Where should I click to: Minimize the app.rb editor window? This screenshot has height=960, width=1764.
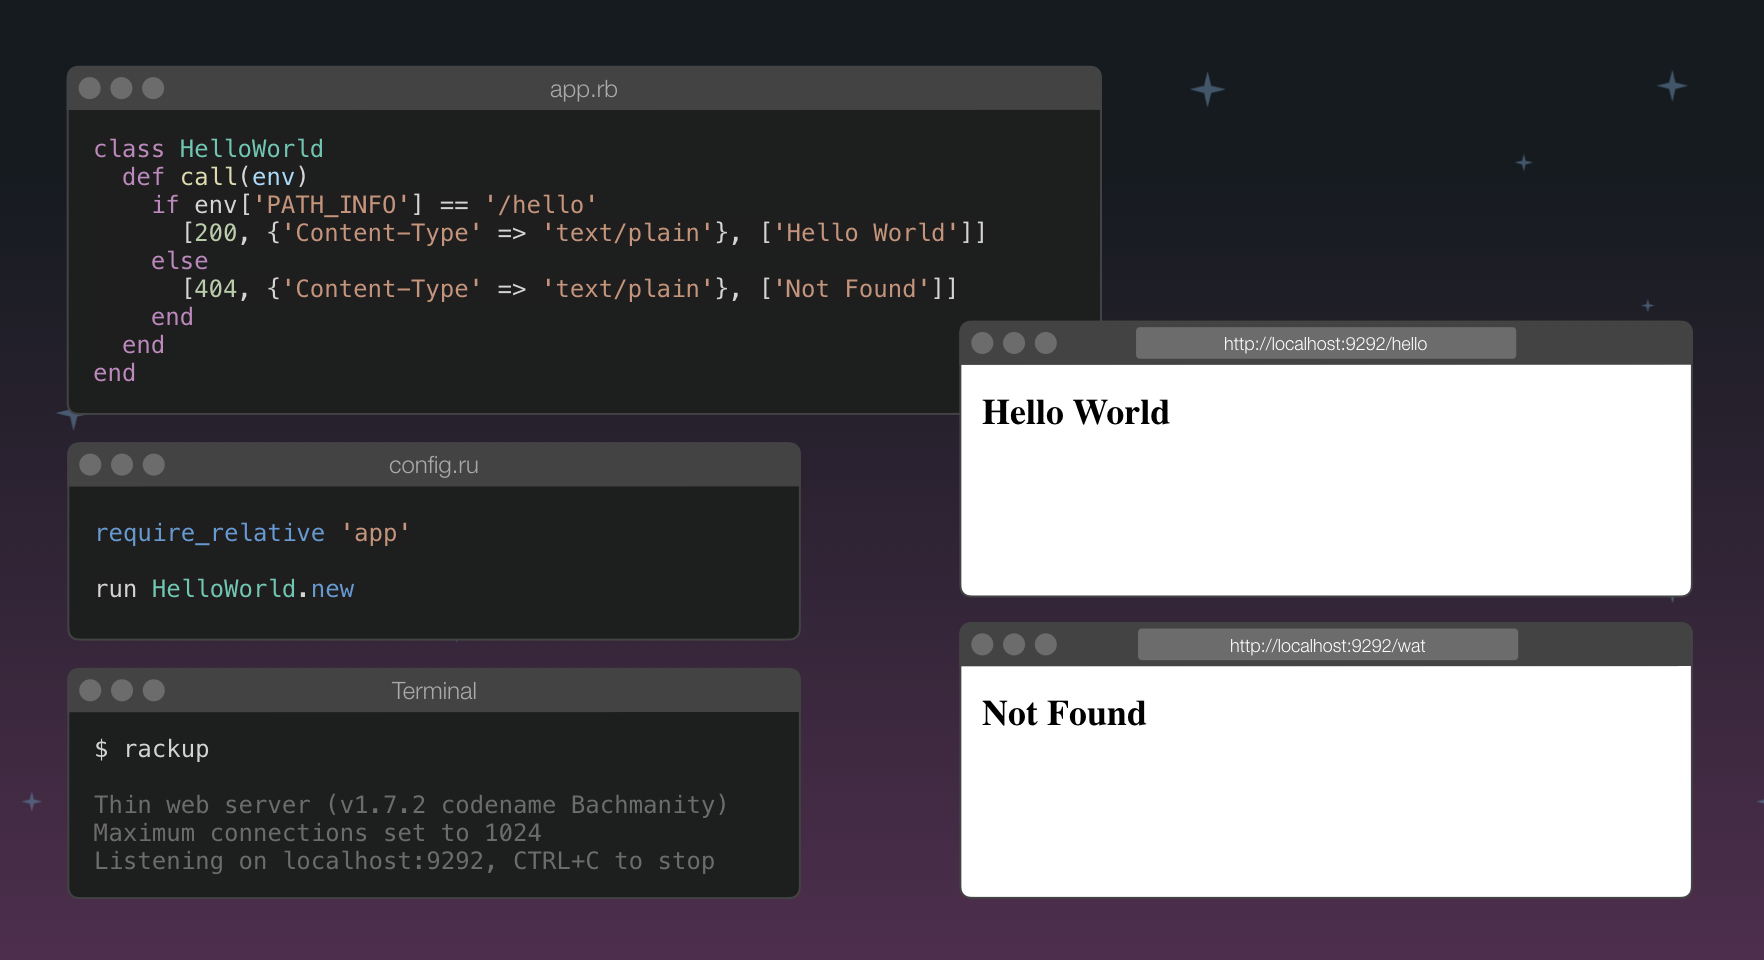(x=121, y=88)
